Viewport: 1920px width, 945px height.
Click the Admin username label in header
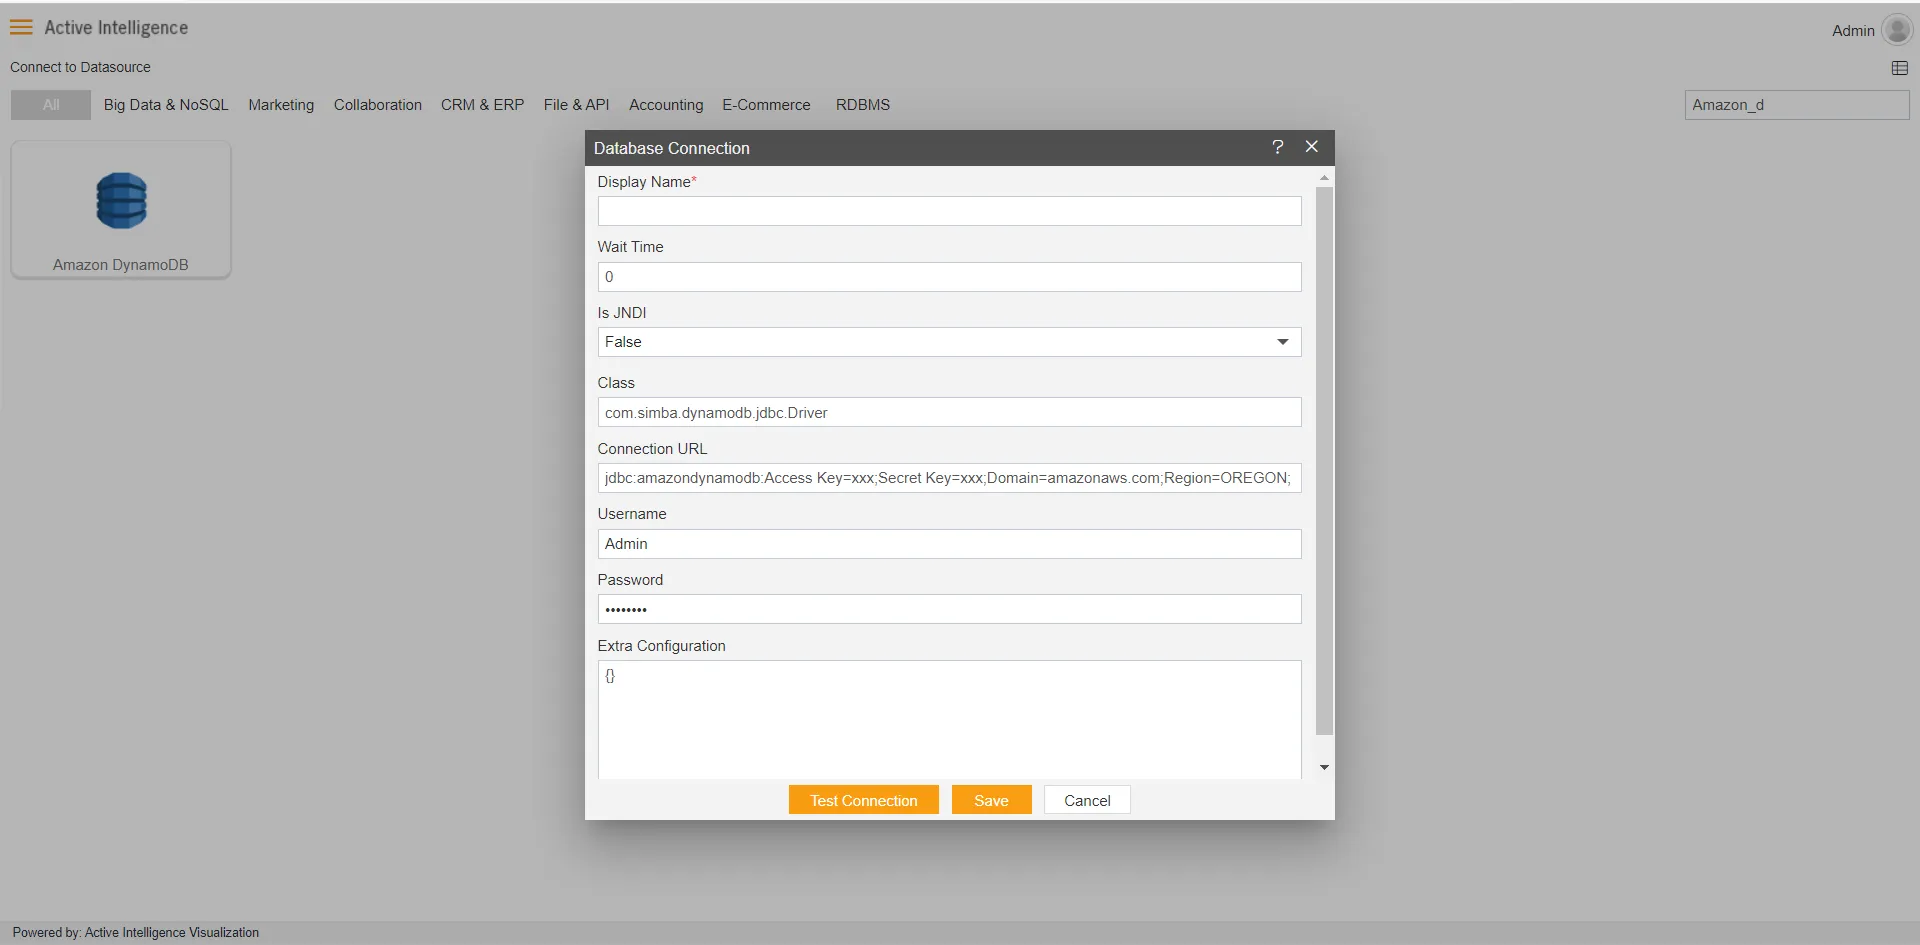pyautogui.click(x=1853, y=31)
